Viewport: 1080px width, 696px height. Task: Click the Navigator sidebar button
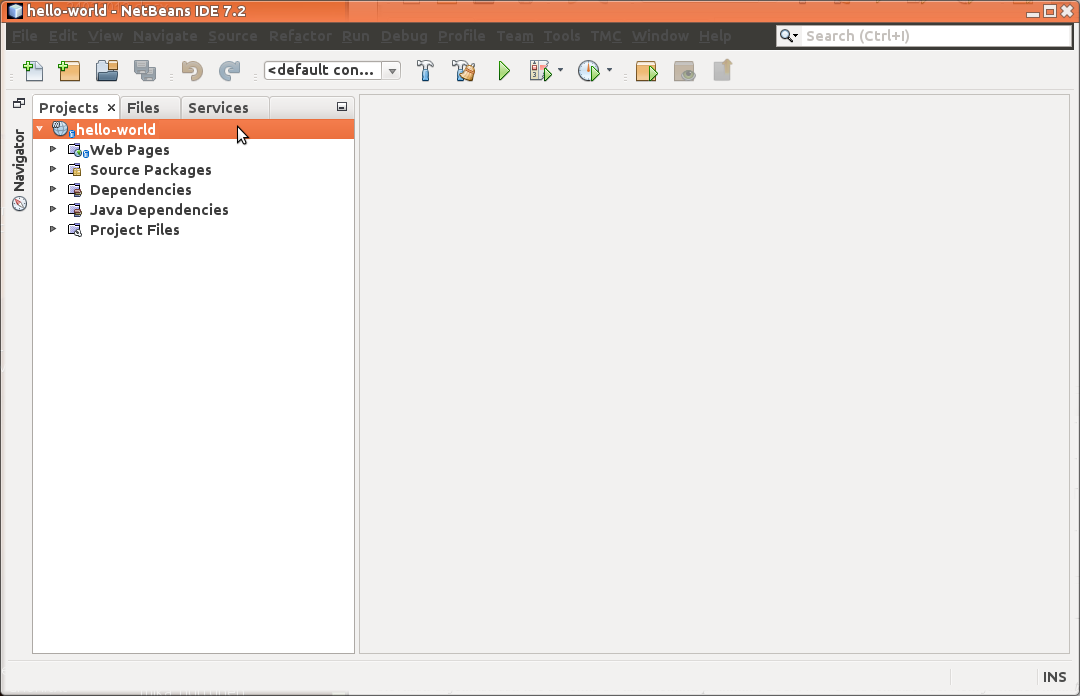pyautogui.click(x=19, y=170)
